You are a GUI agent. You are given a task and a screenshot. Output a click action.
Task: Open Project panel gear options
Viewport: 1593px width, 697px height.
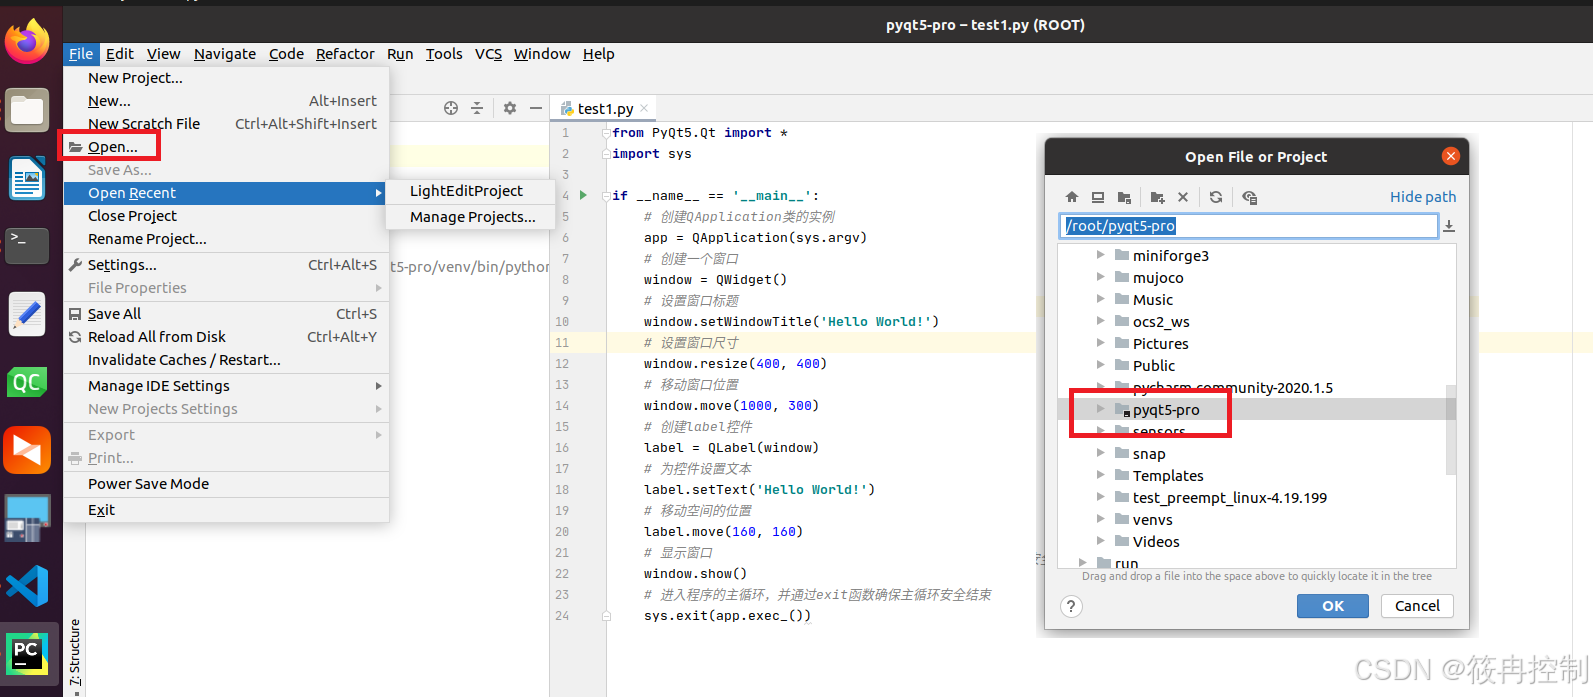tap(510, 108)
